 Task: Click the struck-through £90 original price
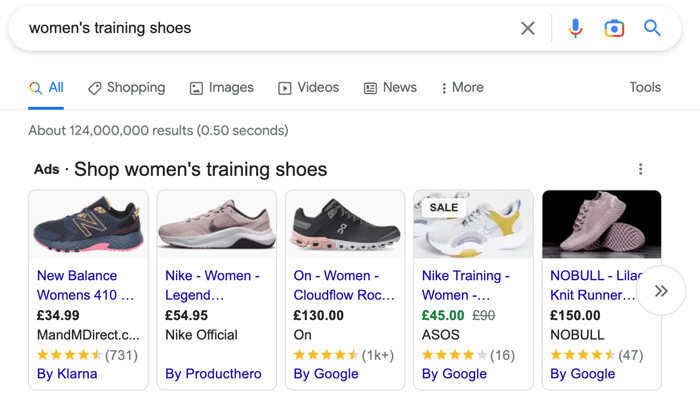point(483,315)
